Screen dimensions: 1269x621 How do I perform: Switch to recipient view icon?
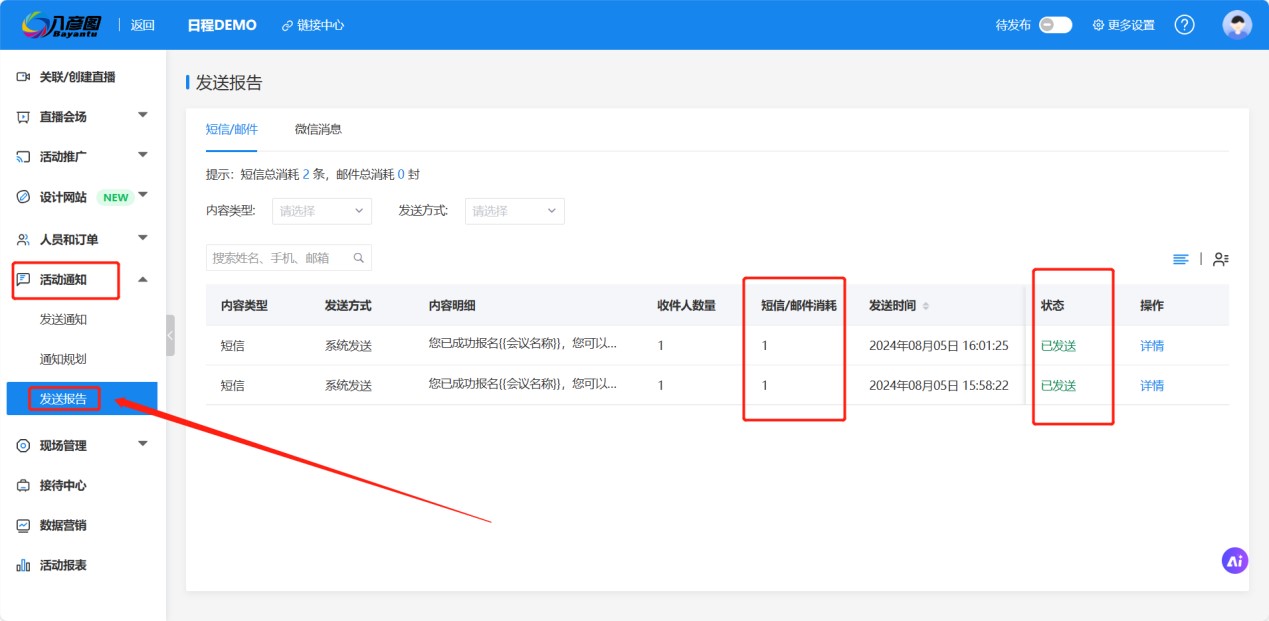1220,259
